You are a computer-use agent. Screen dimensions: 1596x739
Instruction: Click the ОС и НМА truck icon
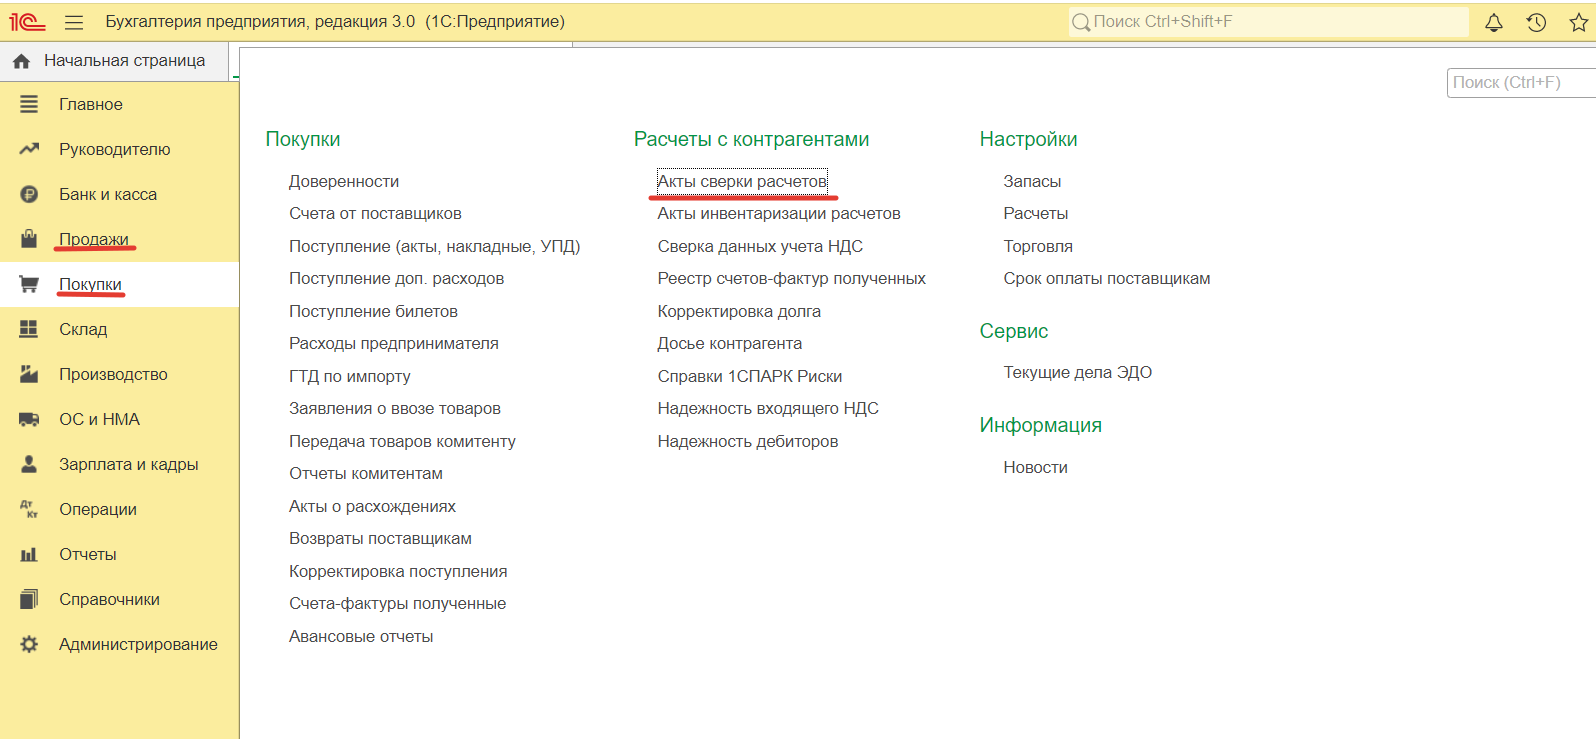pyautogui.click(x=29, y=419)
